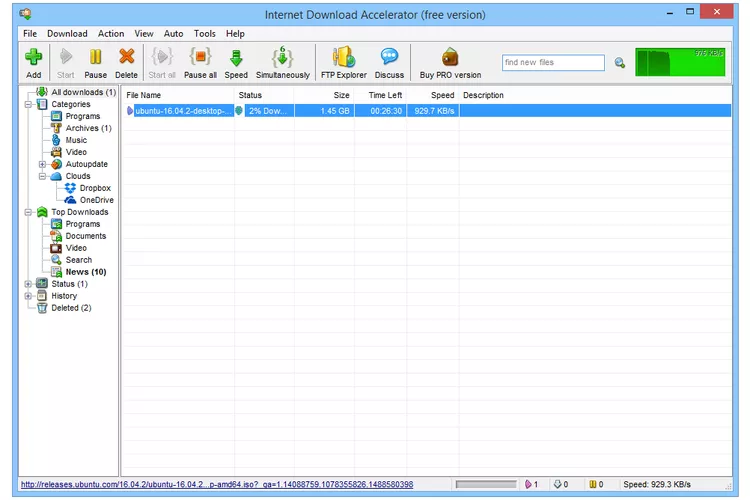Open the Download menu
750x500 pixels.
[67, 34]
